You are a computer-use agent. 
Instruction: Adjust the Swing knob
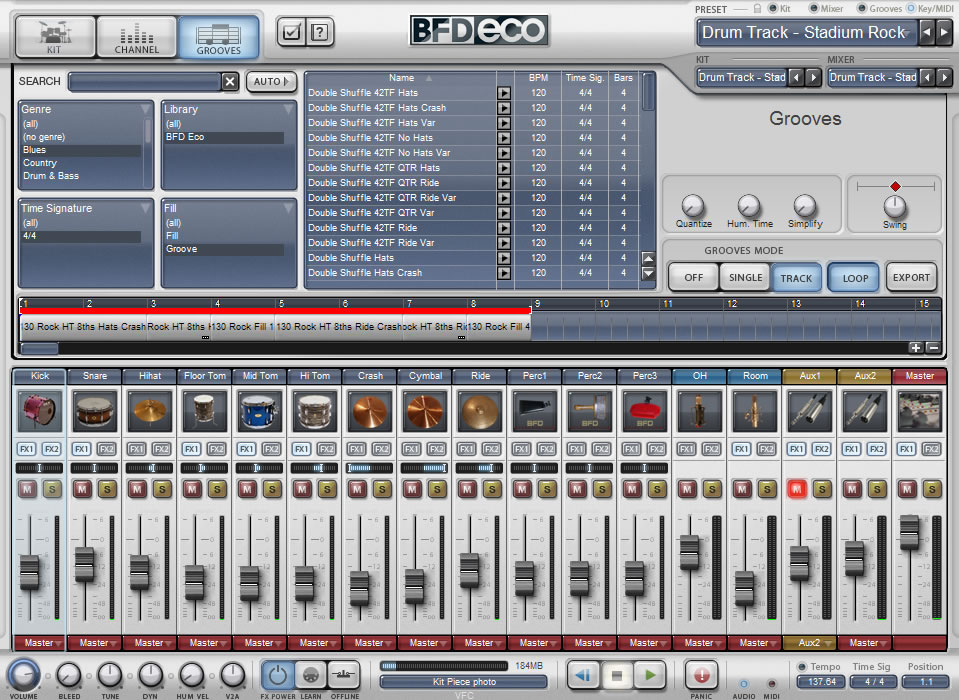coord(895,207)
